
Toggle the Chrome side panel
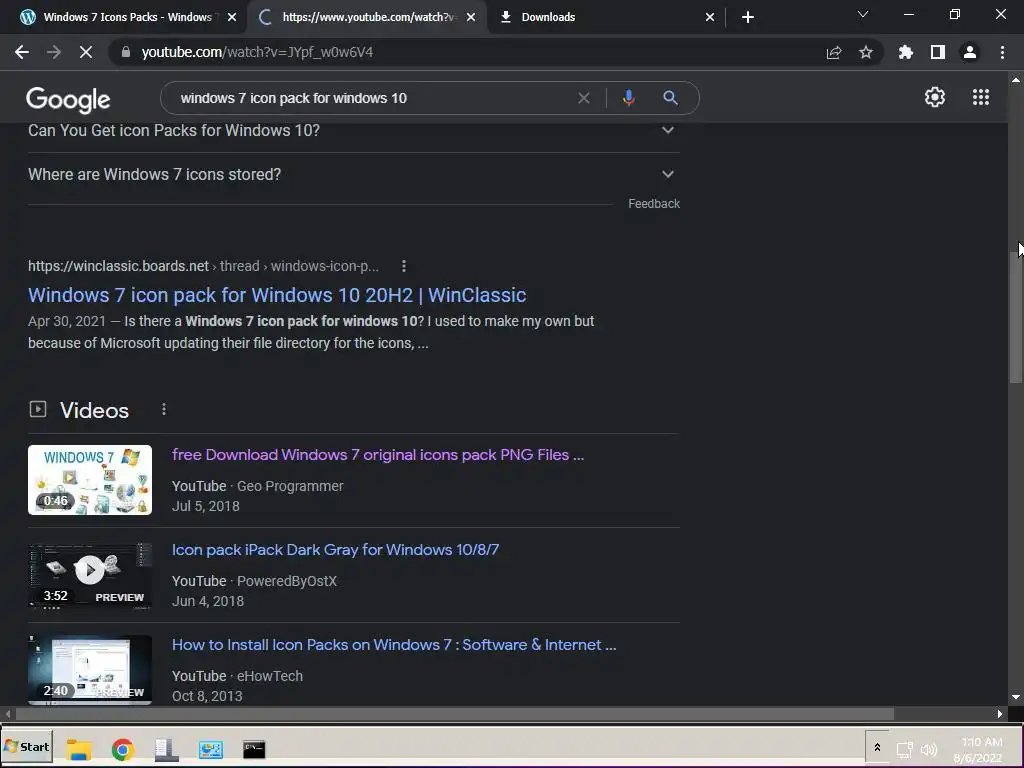[x=938, y=52]
